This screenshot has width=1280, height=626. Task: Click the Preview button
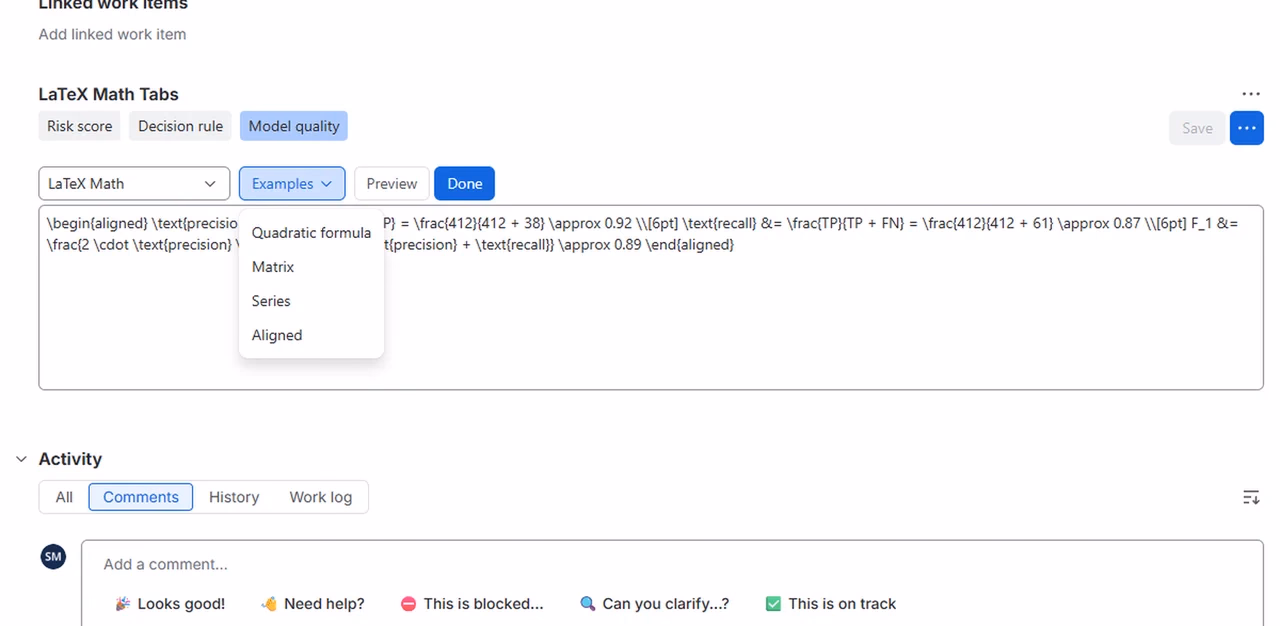pyautogui.click(x=392, y=184)
